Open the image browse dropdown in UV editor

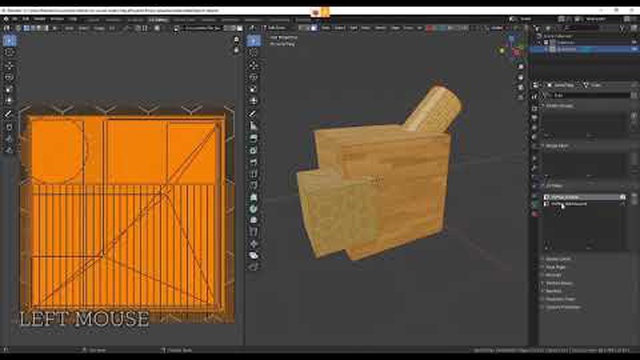tap(177, 28)
